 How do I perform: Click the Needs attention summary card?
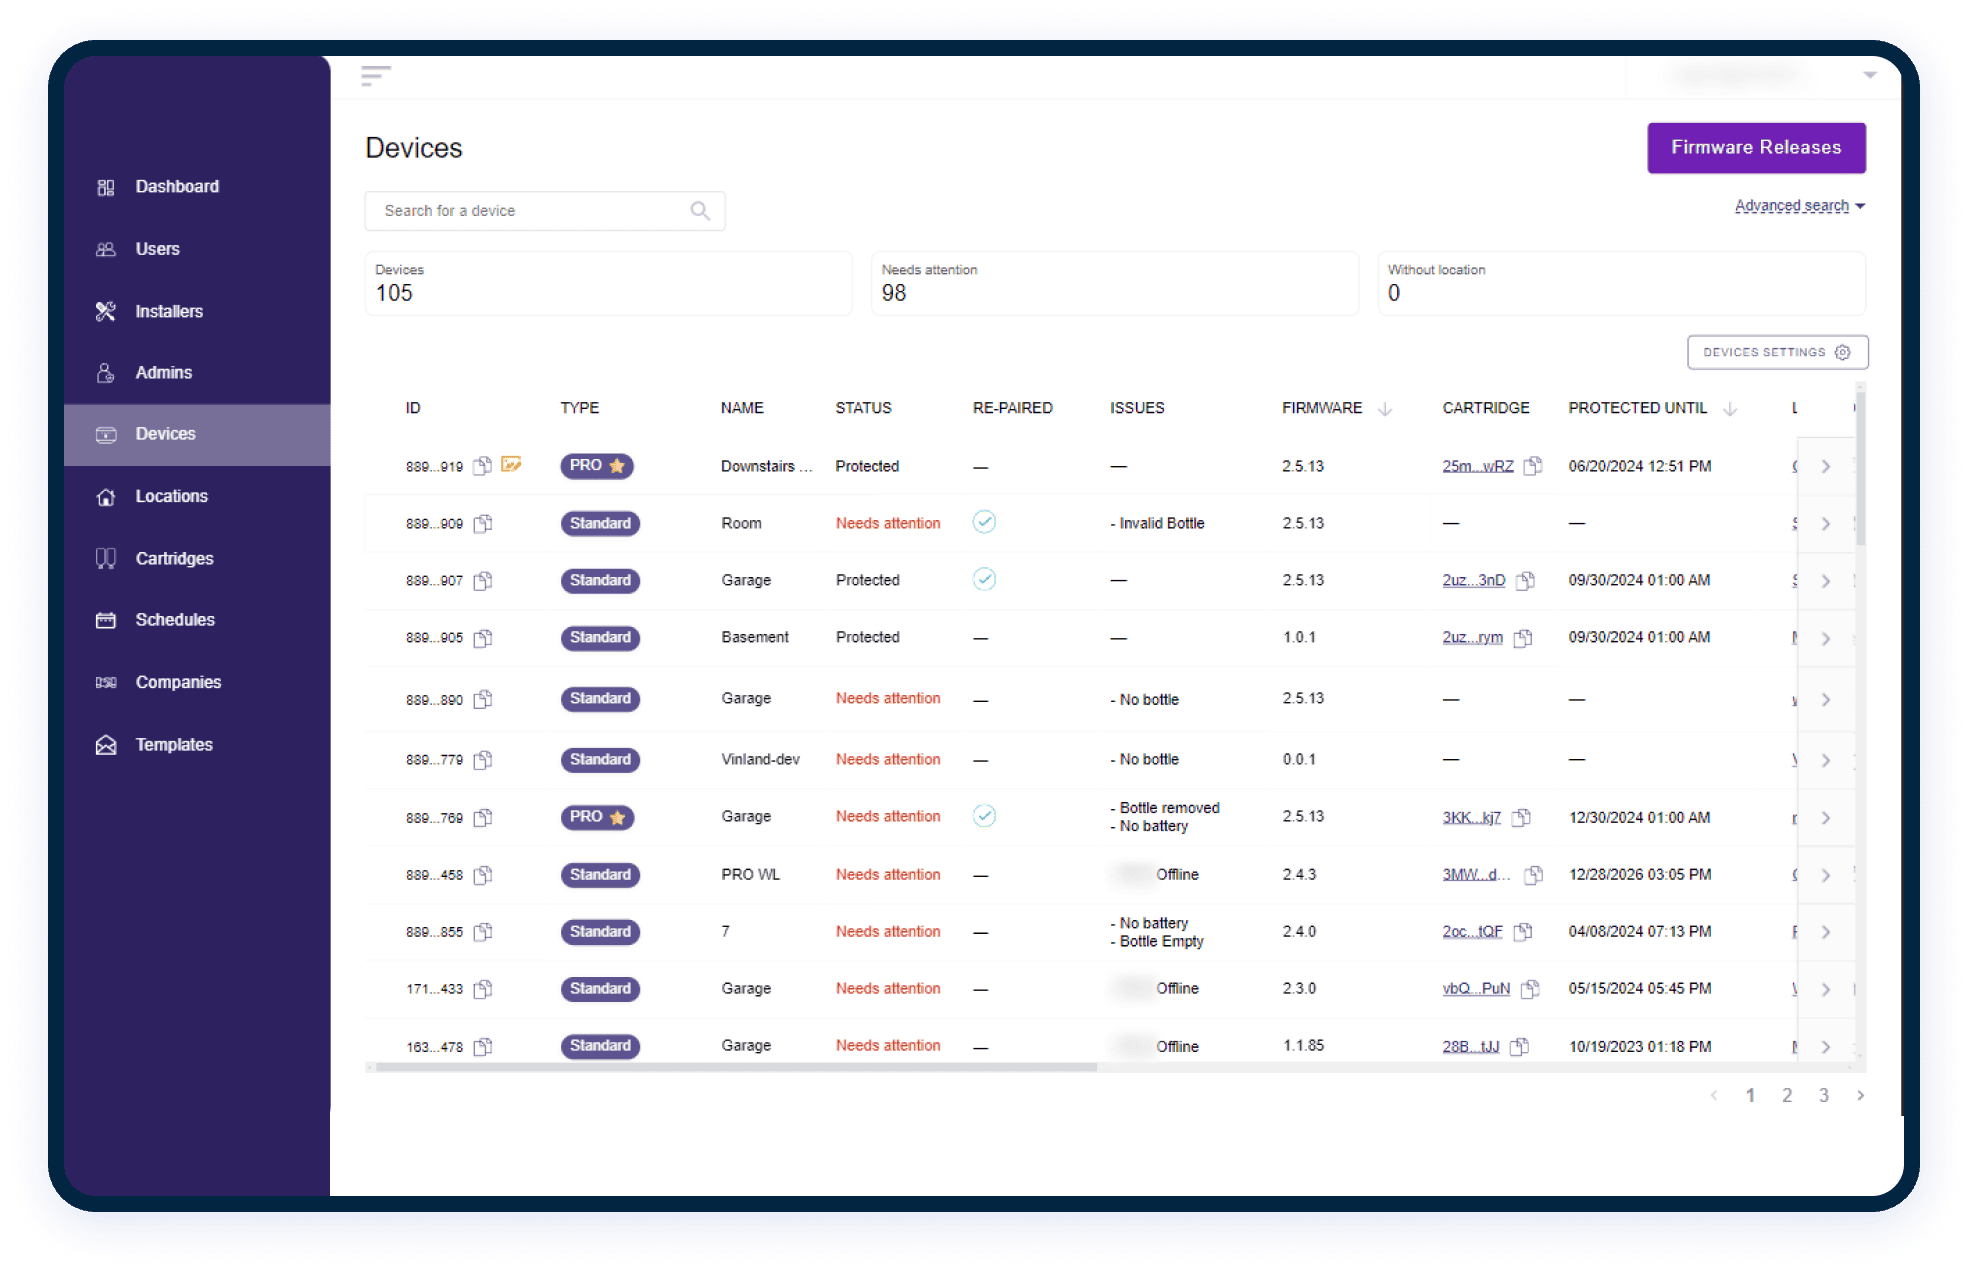pyautogui.click(x=1115, y=283)
